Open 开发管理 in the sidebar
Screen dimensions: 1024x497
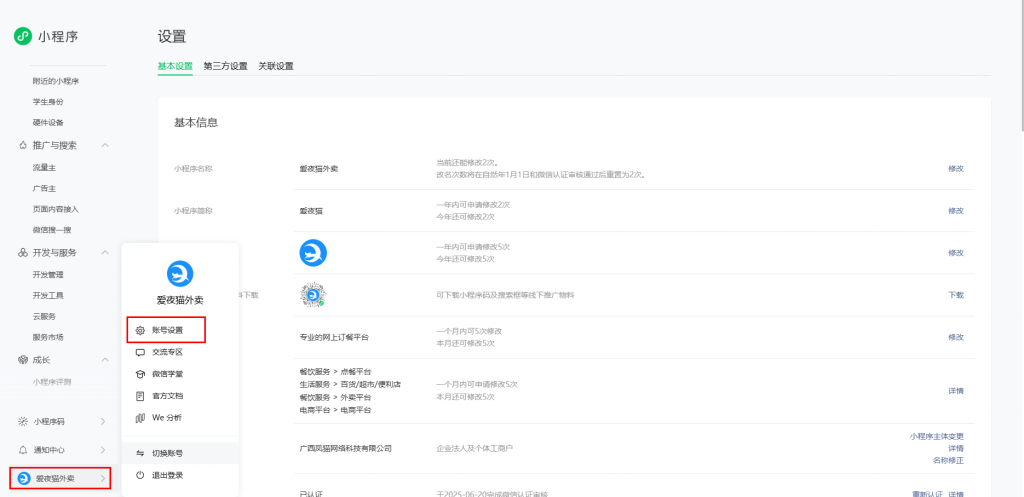point(48,274)
